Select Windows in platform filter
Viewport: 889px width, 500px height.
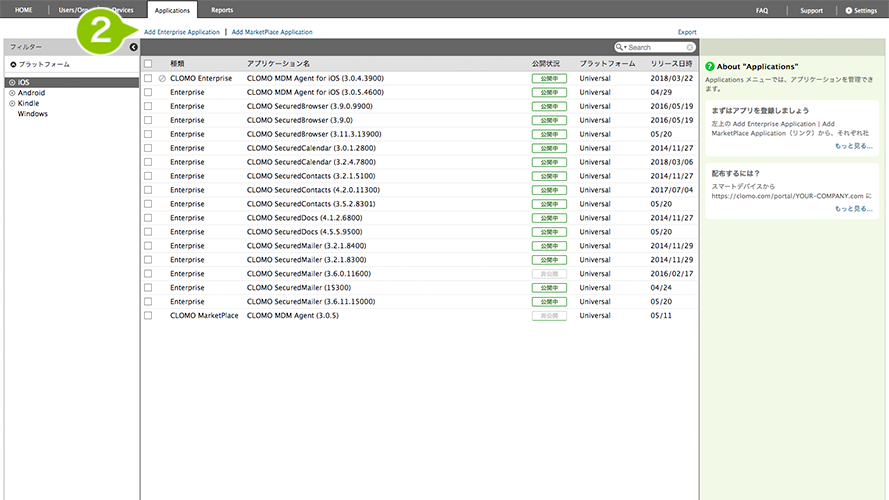coord(32,114)
